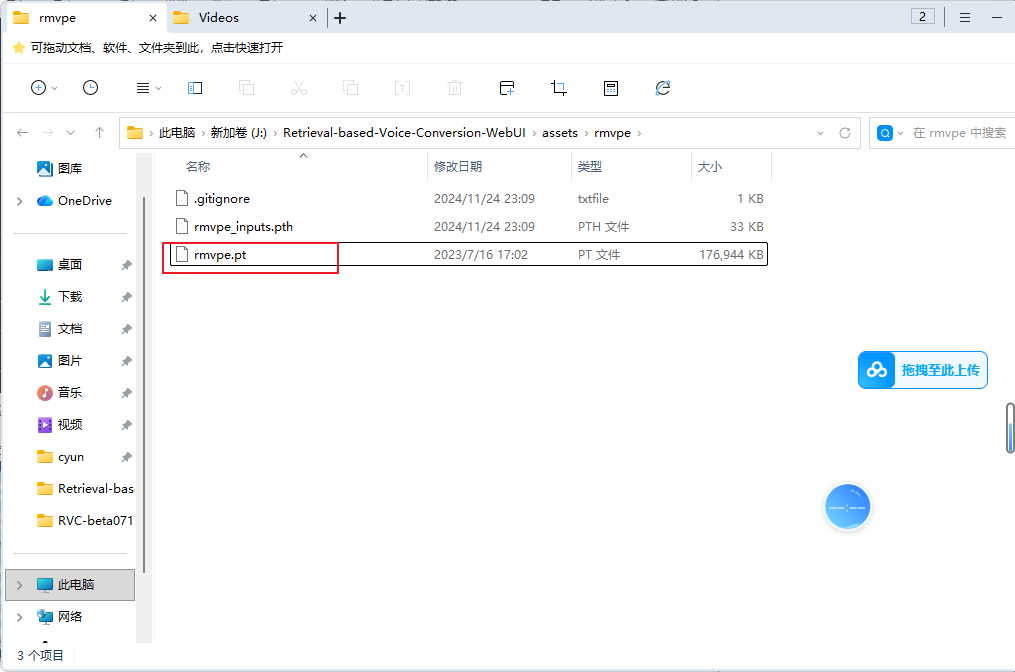Go forward with the right arrow
This screenshot has height=672, width=1015.
click(47, 133)
